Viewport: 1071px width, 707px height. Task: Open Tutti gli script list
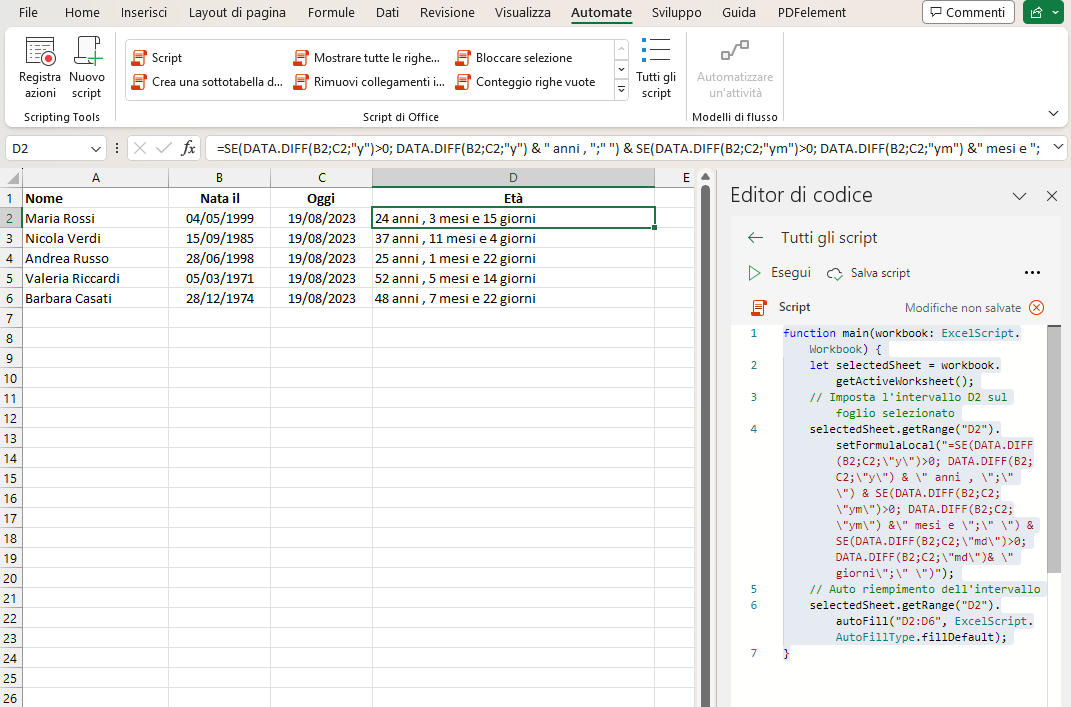point(656,68)
